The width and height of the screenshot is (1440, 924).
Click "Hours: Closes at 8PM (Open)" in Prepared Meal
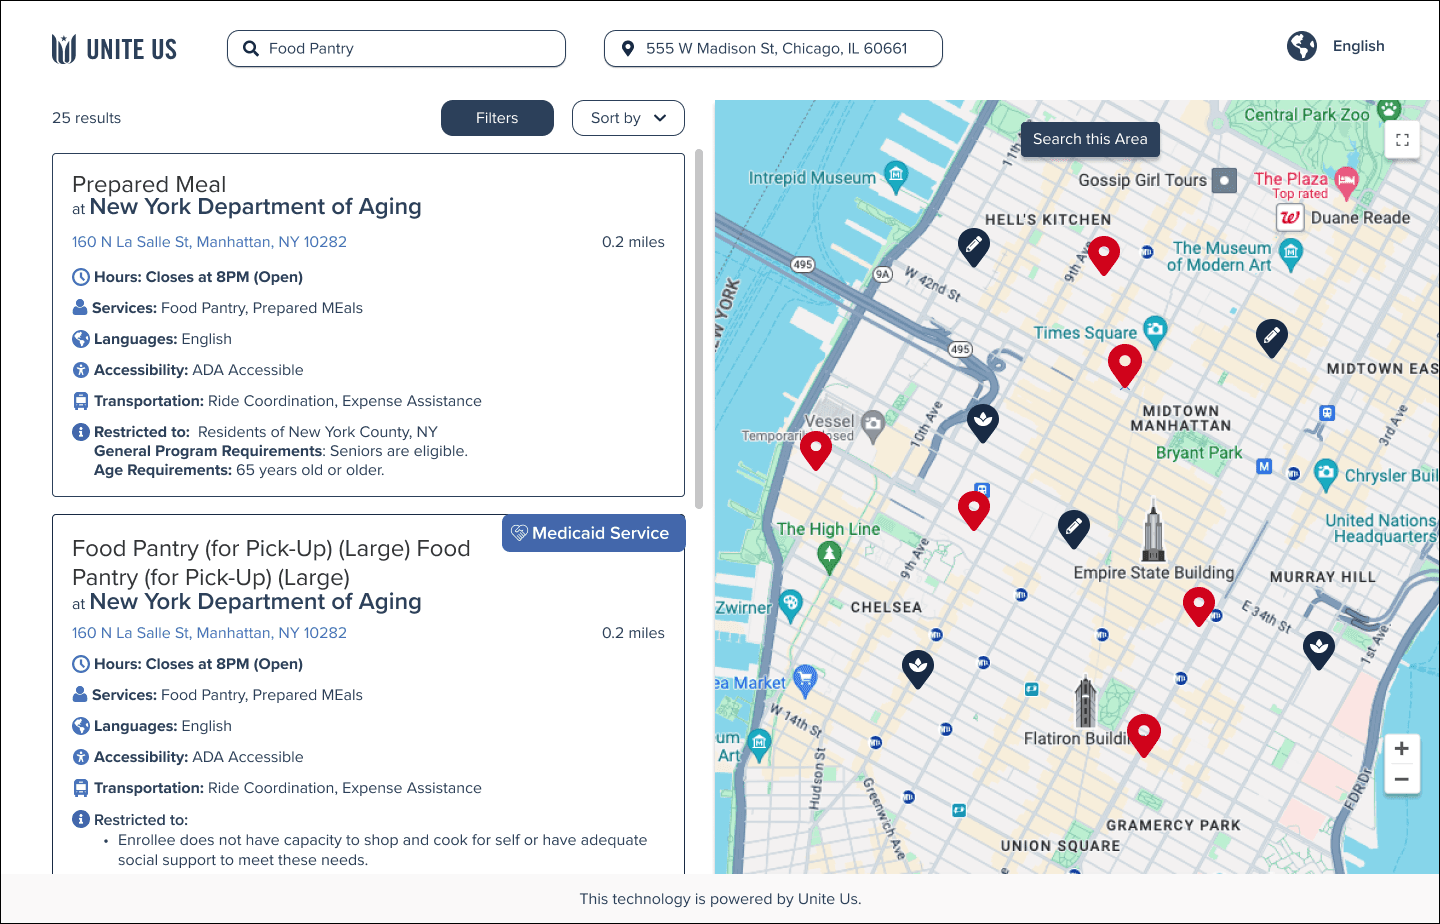pyautogui.click(x=198, y=277)
